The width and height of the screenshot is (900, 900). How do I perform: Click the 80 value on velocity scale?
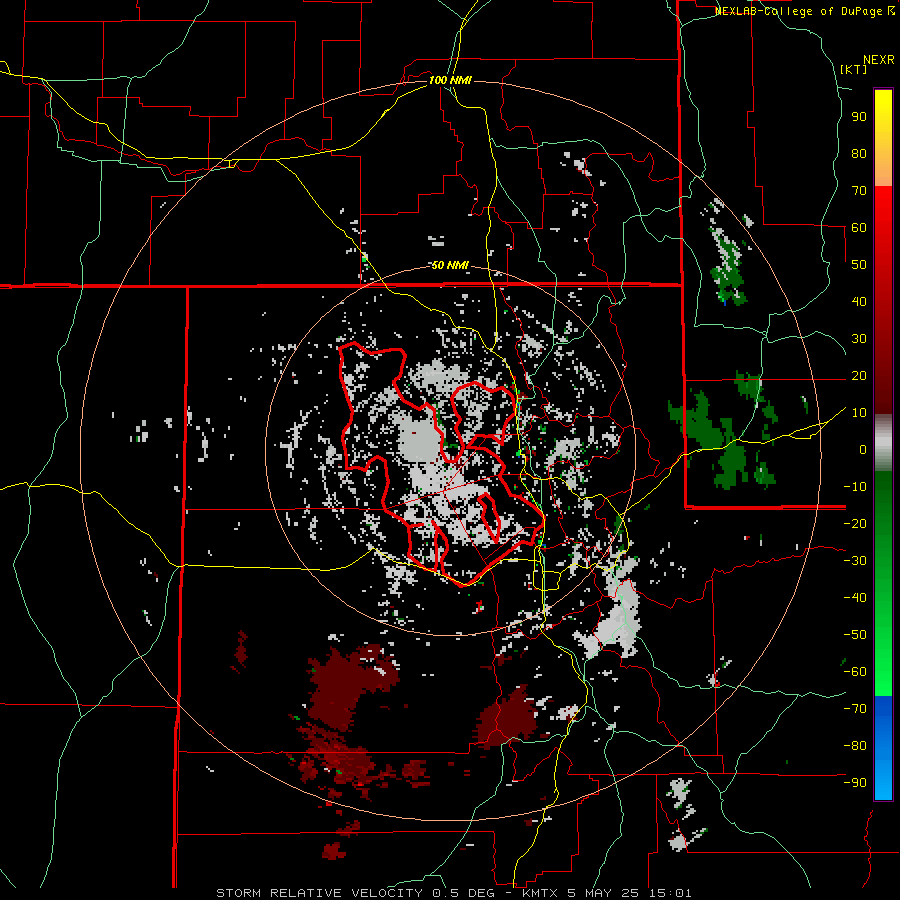tap(859, 154)
